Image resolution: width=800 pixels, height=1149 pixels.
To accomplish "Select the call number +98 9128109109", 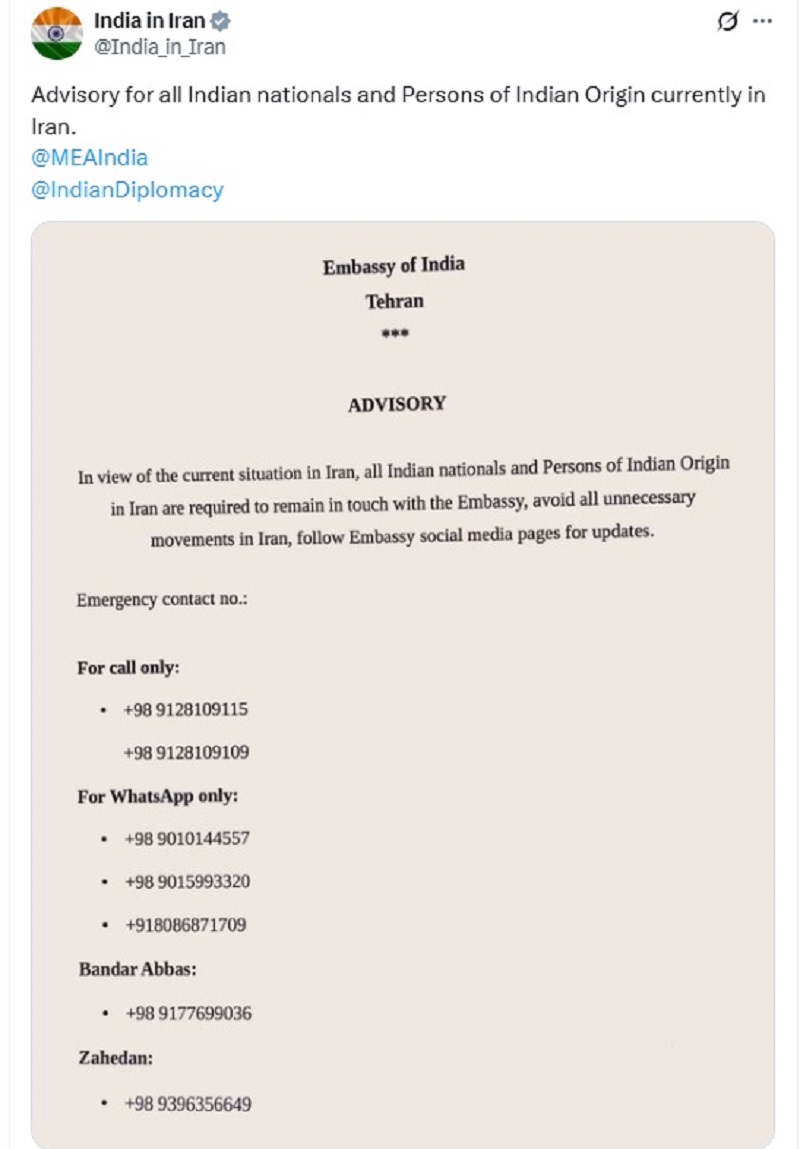I will point(186,752).
